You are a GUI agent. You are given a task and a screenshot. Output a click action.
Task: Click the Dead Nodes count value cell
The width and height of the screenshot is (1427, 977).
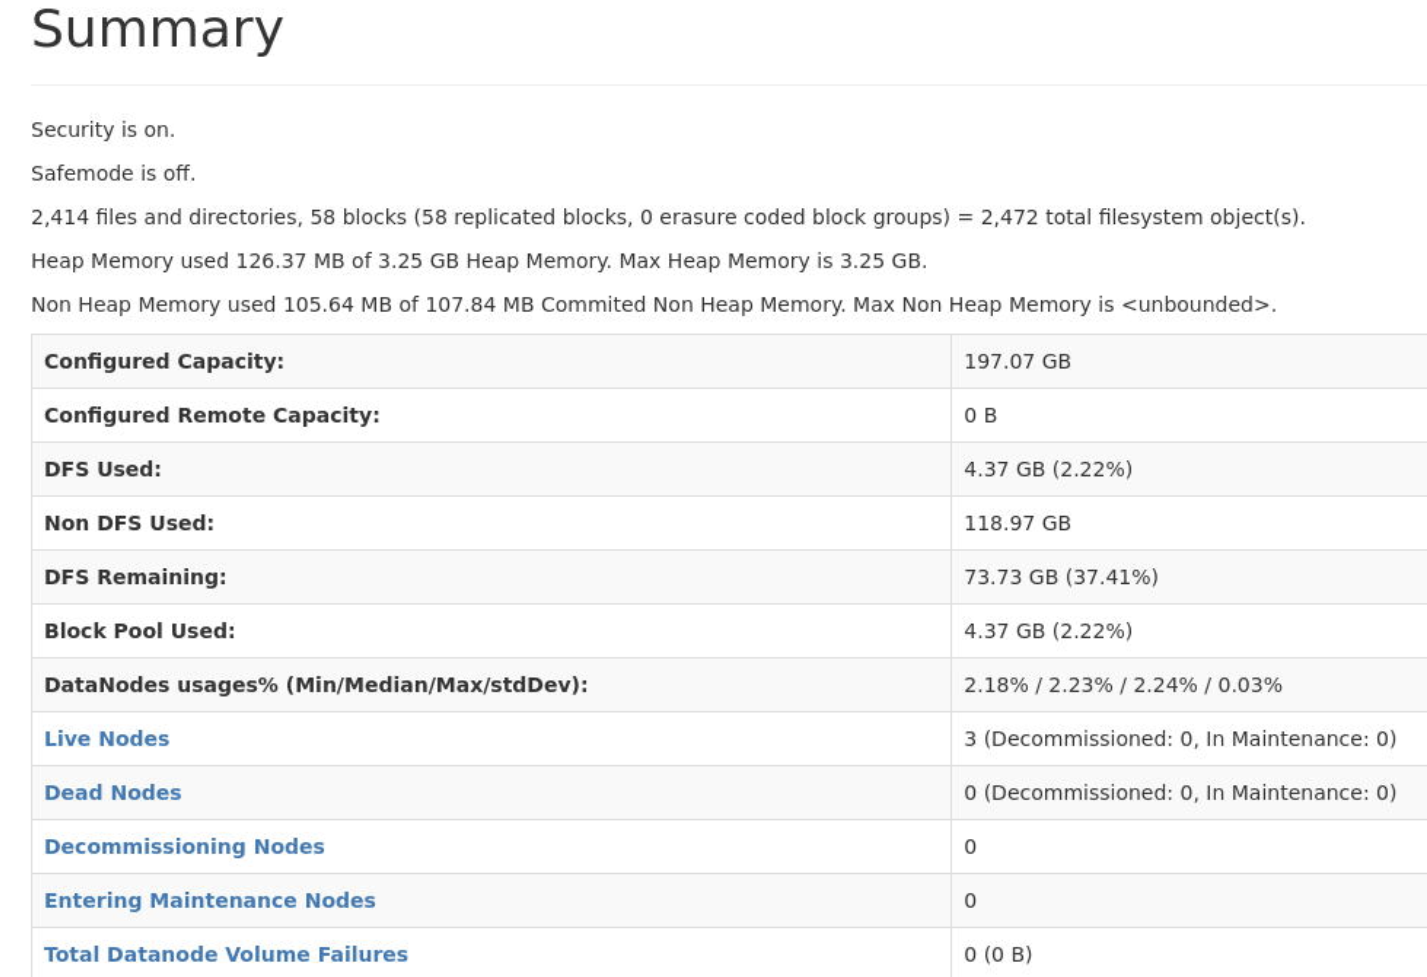[x=1179, y=793]
